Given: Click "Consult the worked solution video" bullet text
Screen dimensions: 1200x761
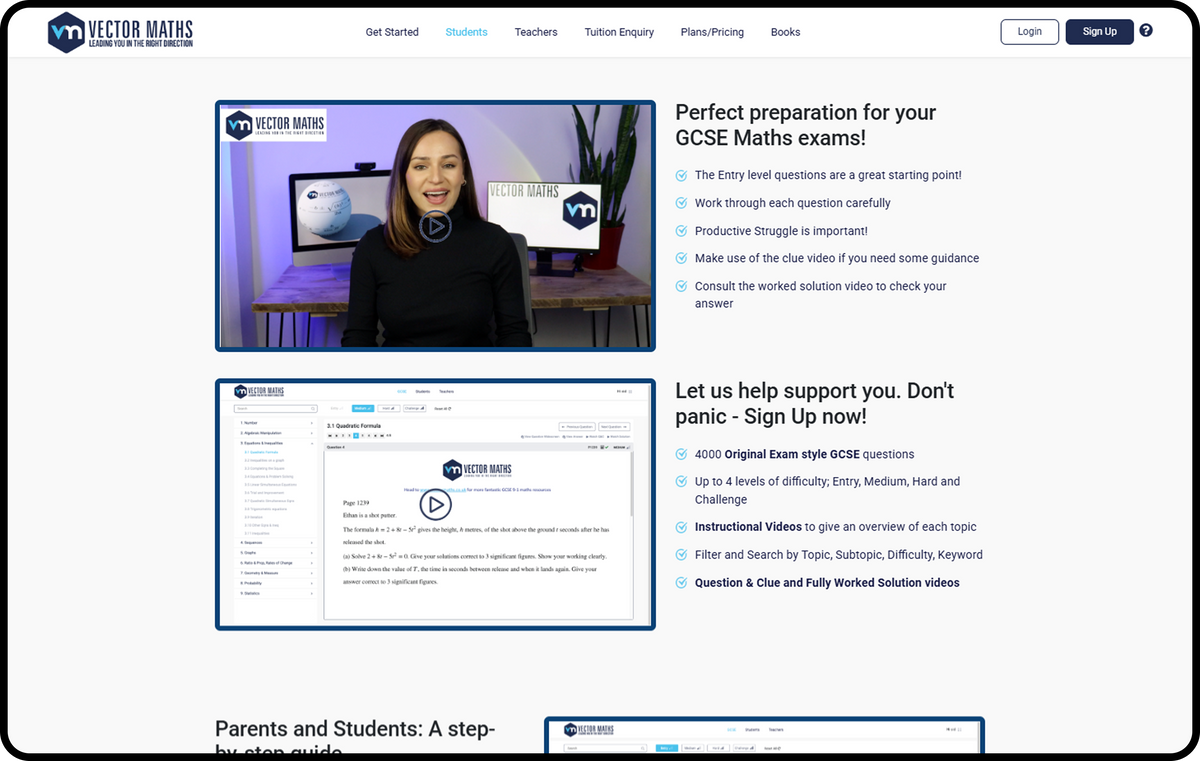Looking at the screenshot, I should point(820,295).
